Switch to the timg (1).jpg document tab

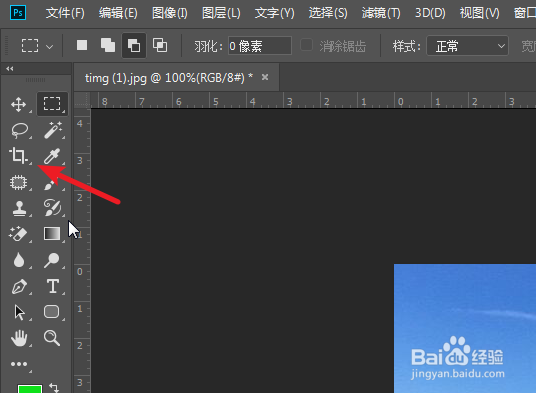click(169, 78)
